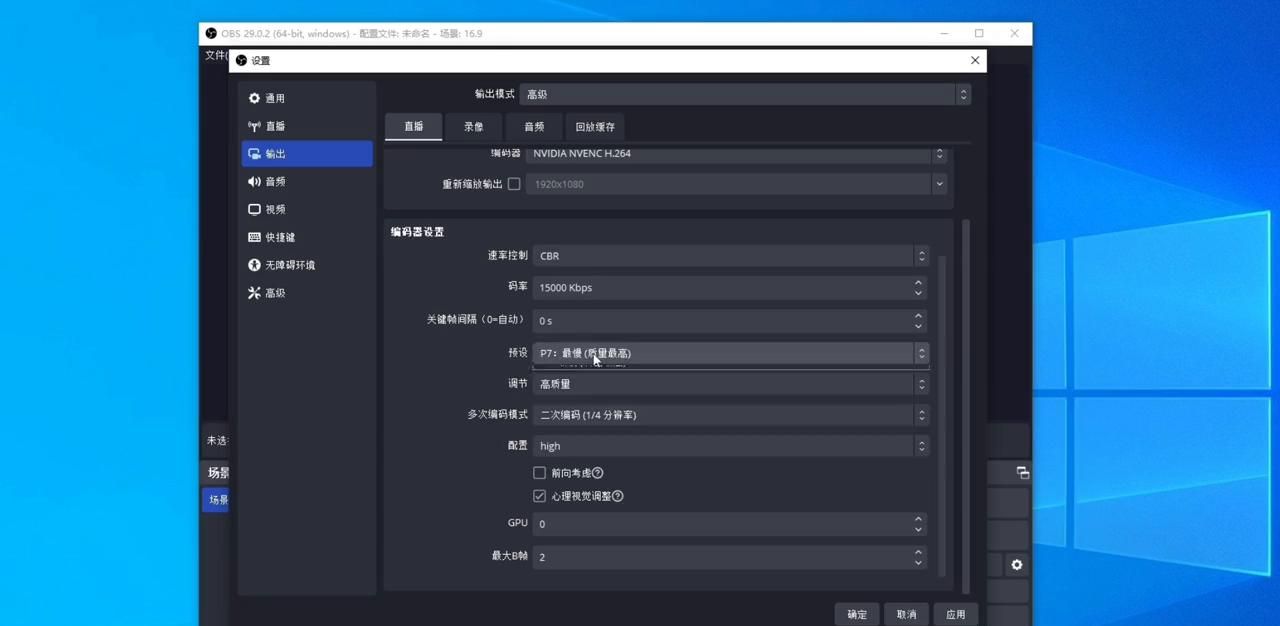Decrease 码率 bitrate with down arrow

click(x=918, y=293)
